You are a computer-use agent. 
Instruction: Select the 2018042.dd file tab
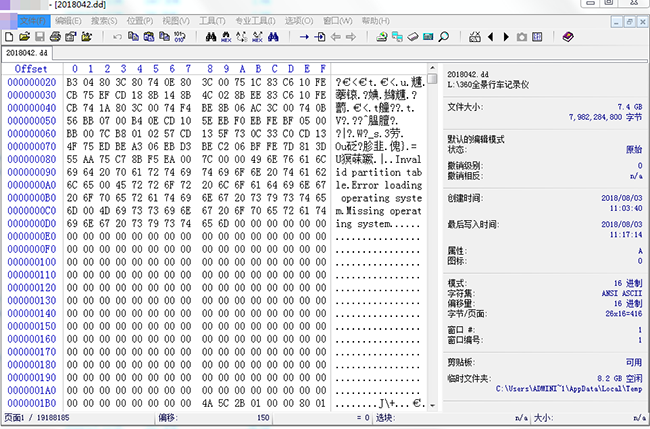pos(28,53)
